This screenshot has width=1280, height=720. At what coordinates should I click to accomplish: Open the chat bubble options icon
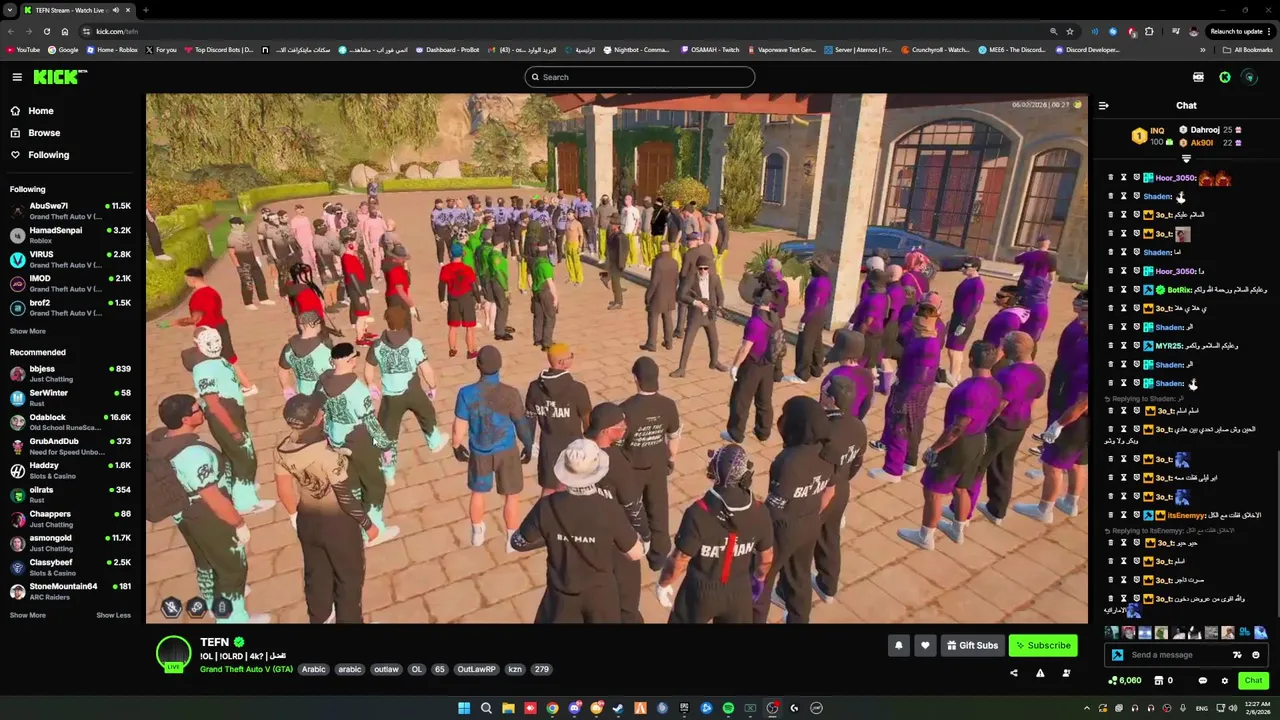pyautogui.click(x=1203, y=680)
